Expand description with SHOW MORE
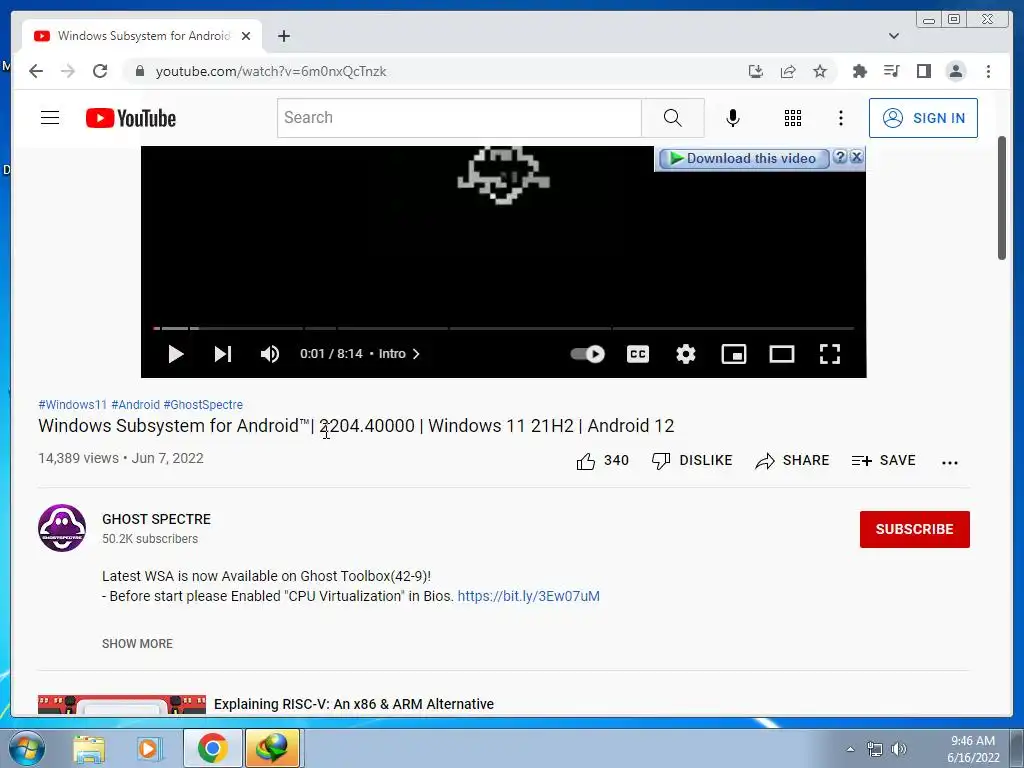This screenshot has width=1024, height=768. (x=137, y=644)
